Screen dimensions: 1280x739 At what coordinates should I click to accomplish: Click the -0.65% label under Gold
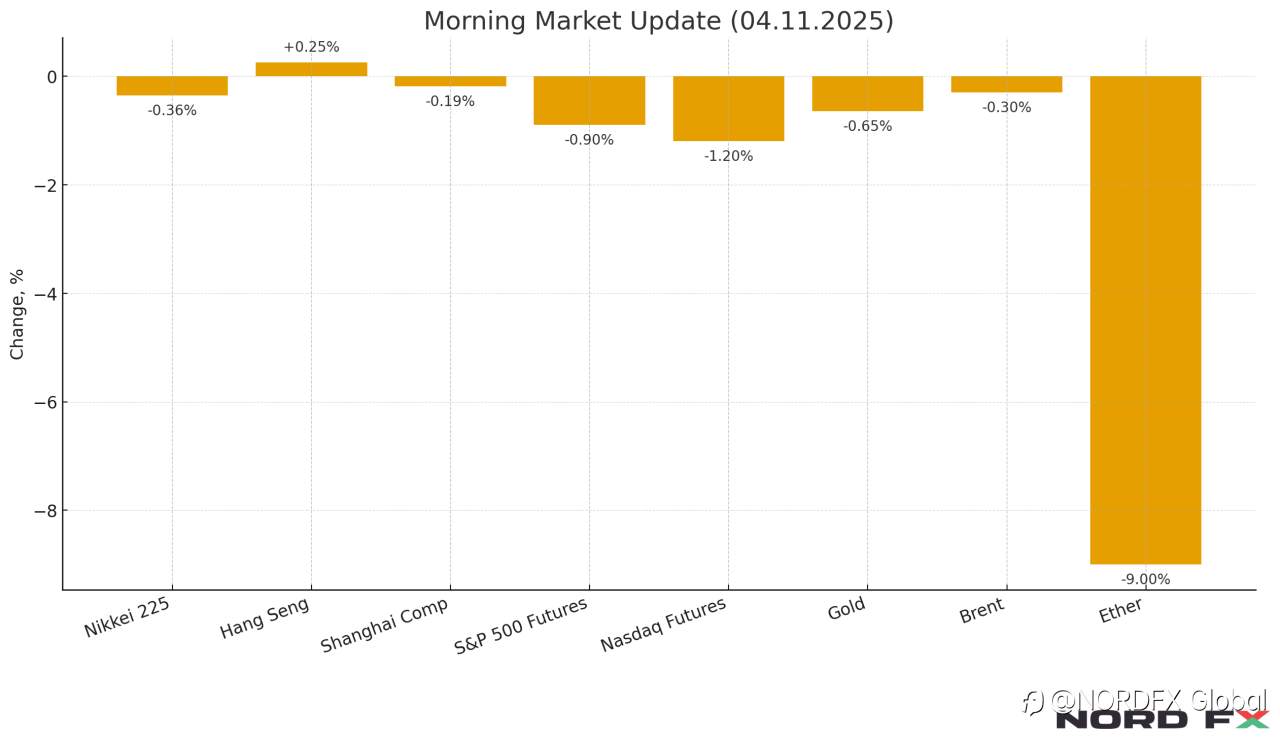coord(867,126)
